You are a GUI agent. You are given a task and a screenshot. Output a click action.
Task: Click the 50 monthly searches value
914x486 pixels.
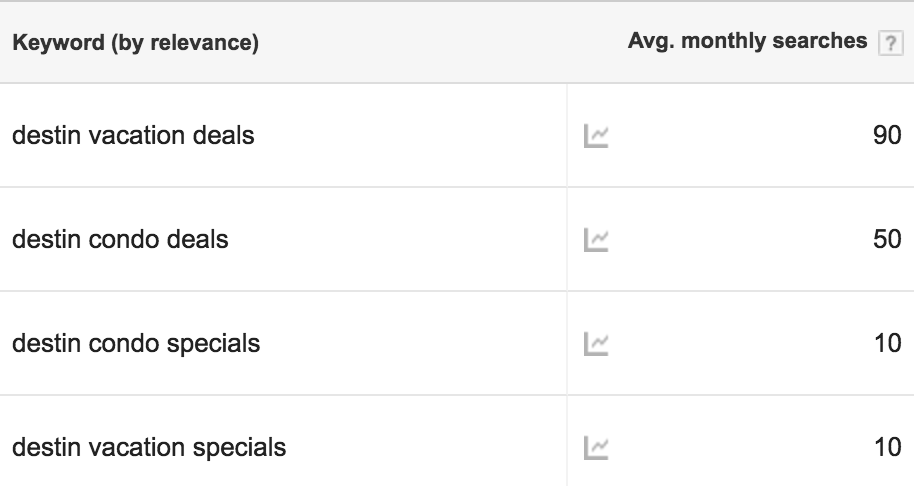(887, 240)
